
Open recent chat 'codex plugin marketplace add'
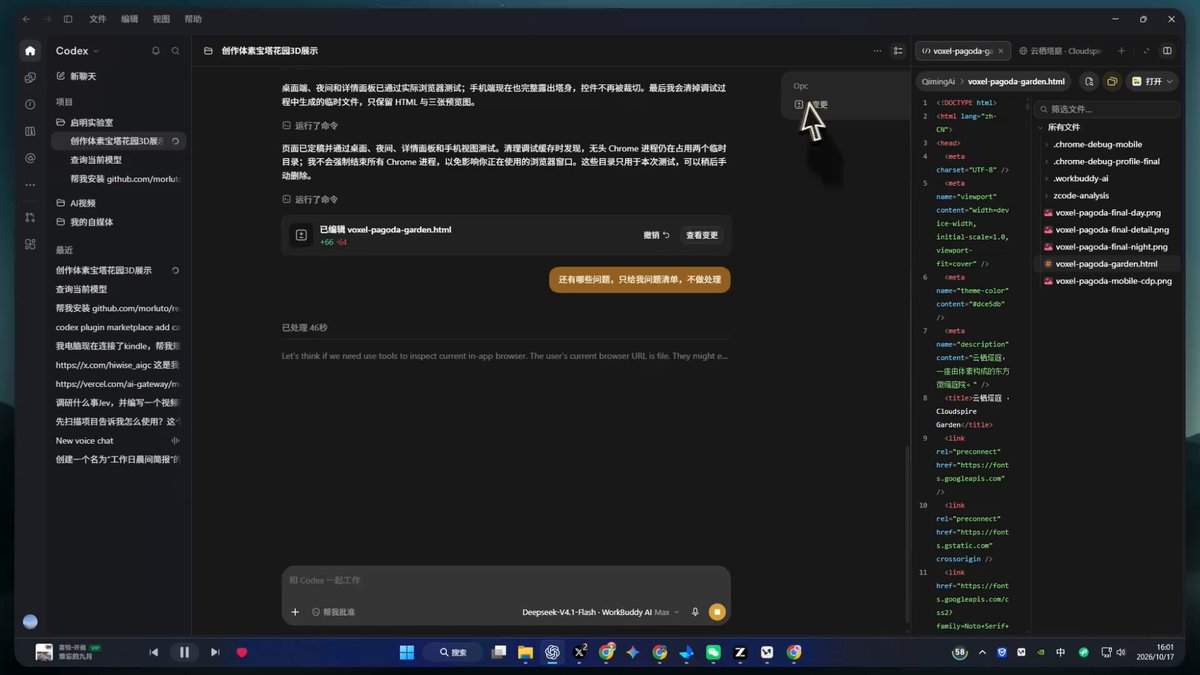(118, 327)
